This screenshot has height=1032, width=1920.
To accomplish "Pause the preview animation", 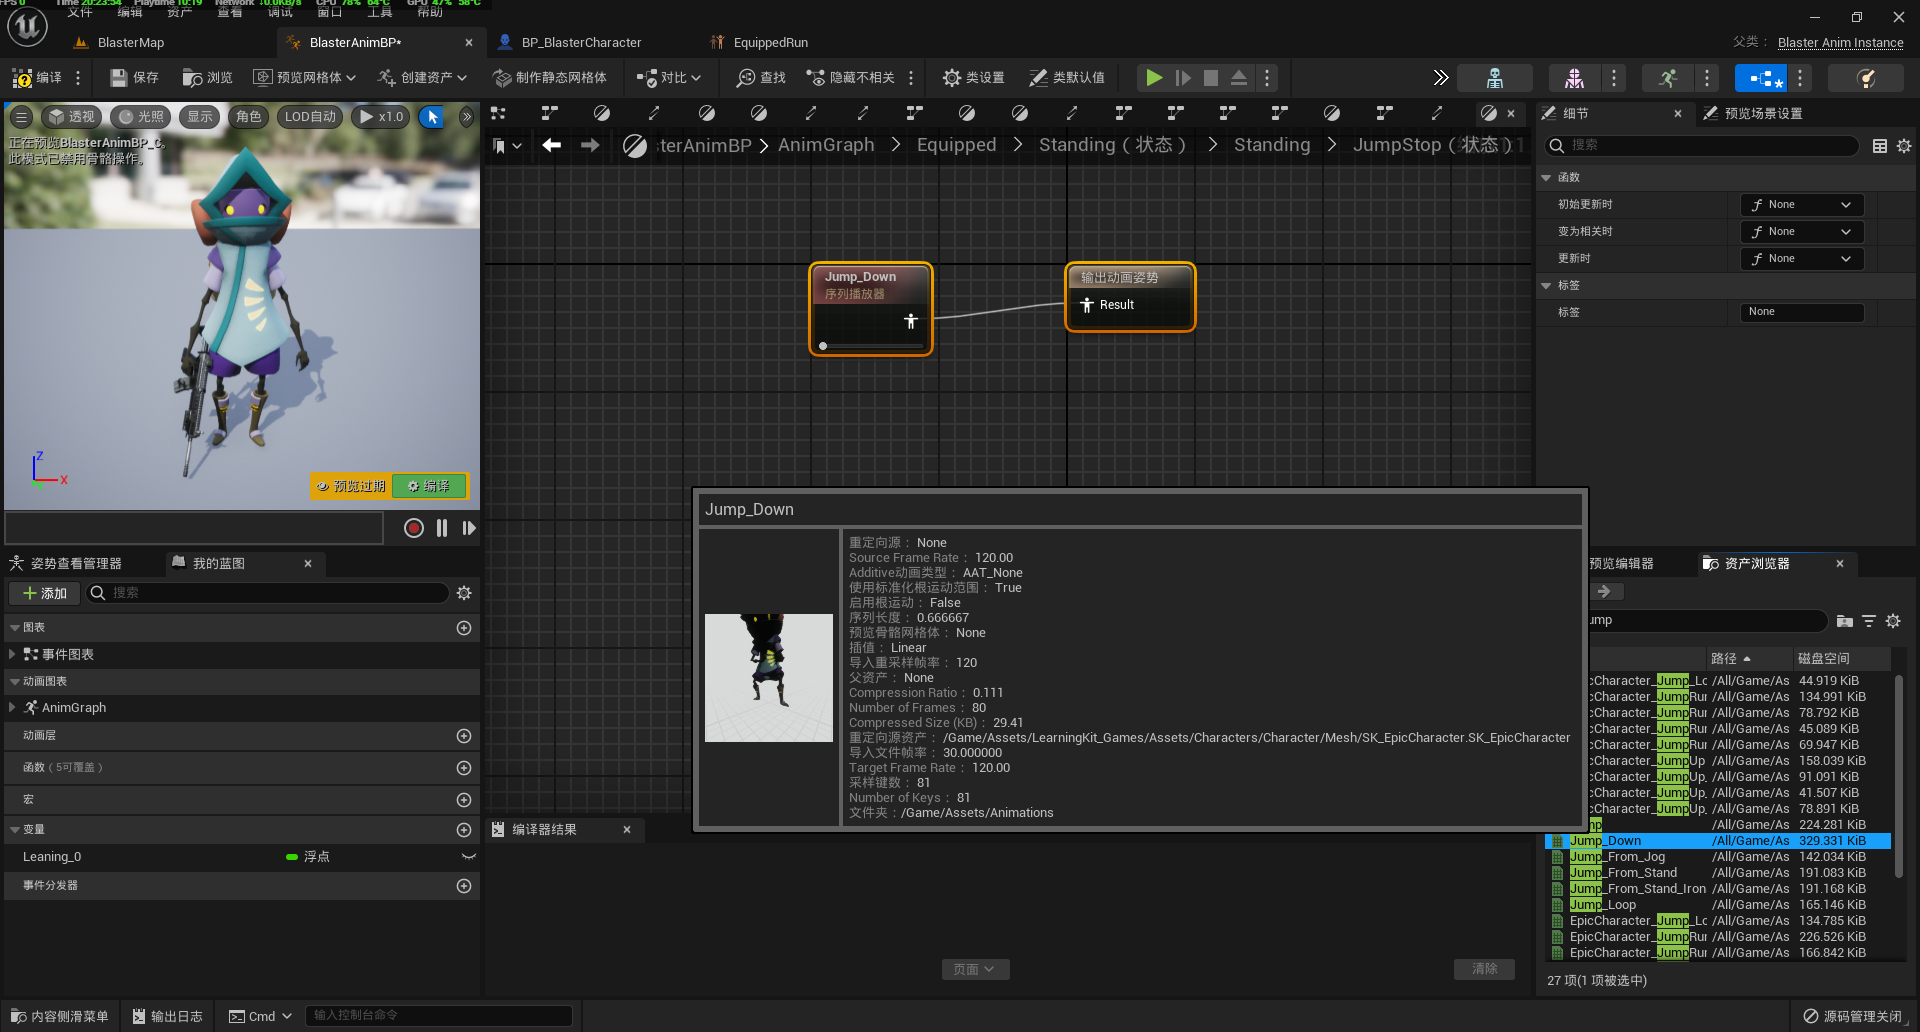I will (x=442, y=528).
